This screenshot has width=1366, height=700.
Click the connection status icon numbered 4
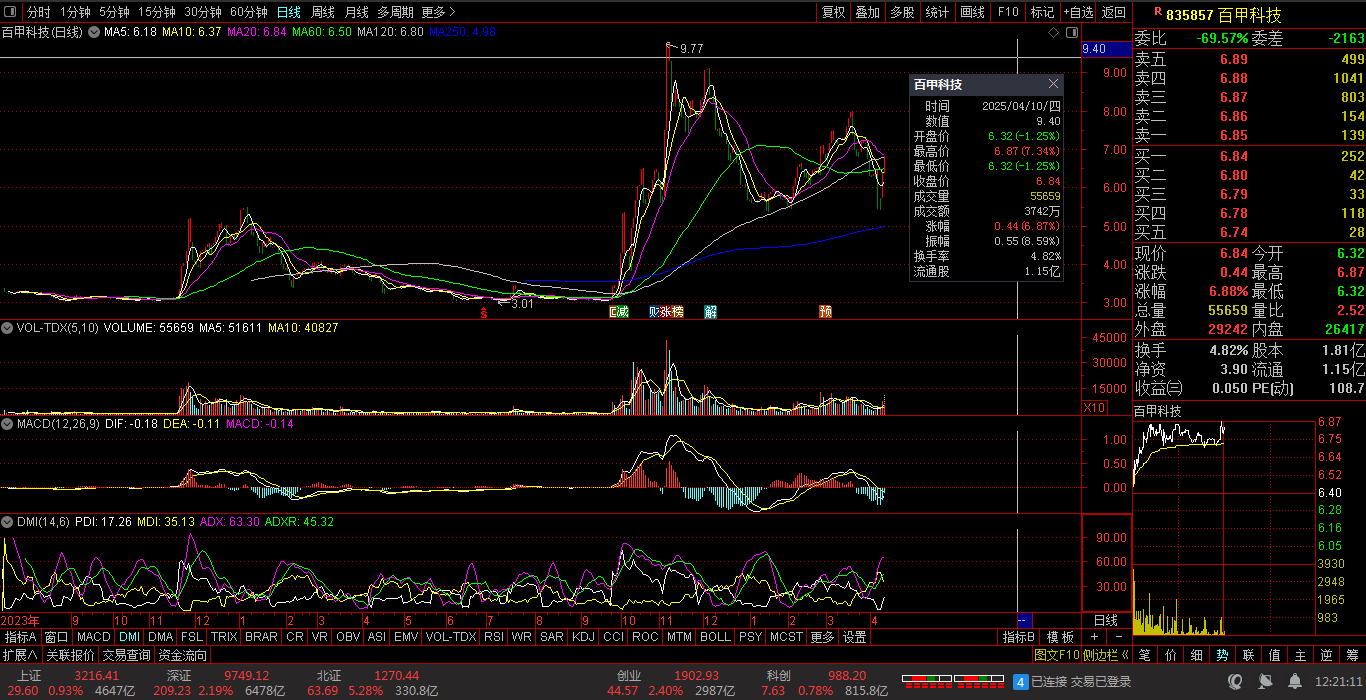point(1020,681)
